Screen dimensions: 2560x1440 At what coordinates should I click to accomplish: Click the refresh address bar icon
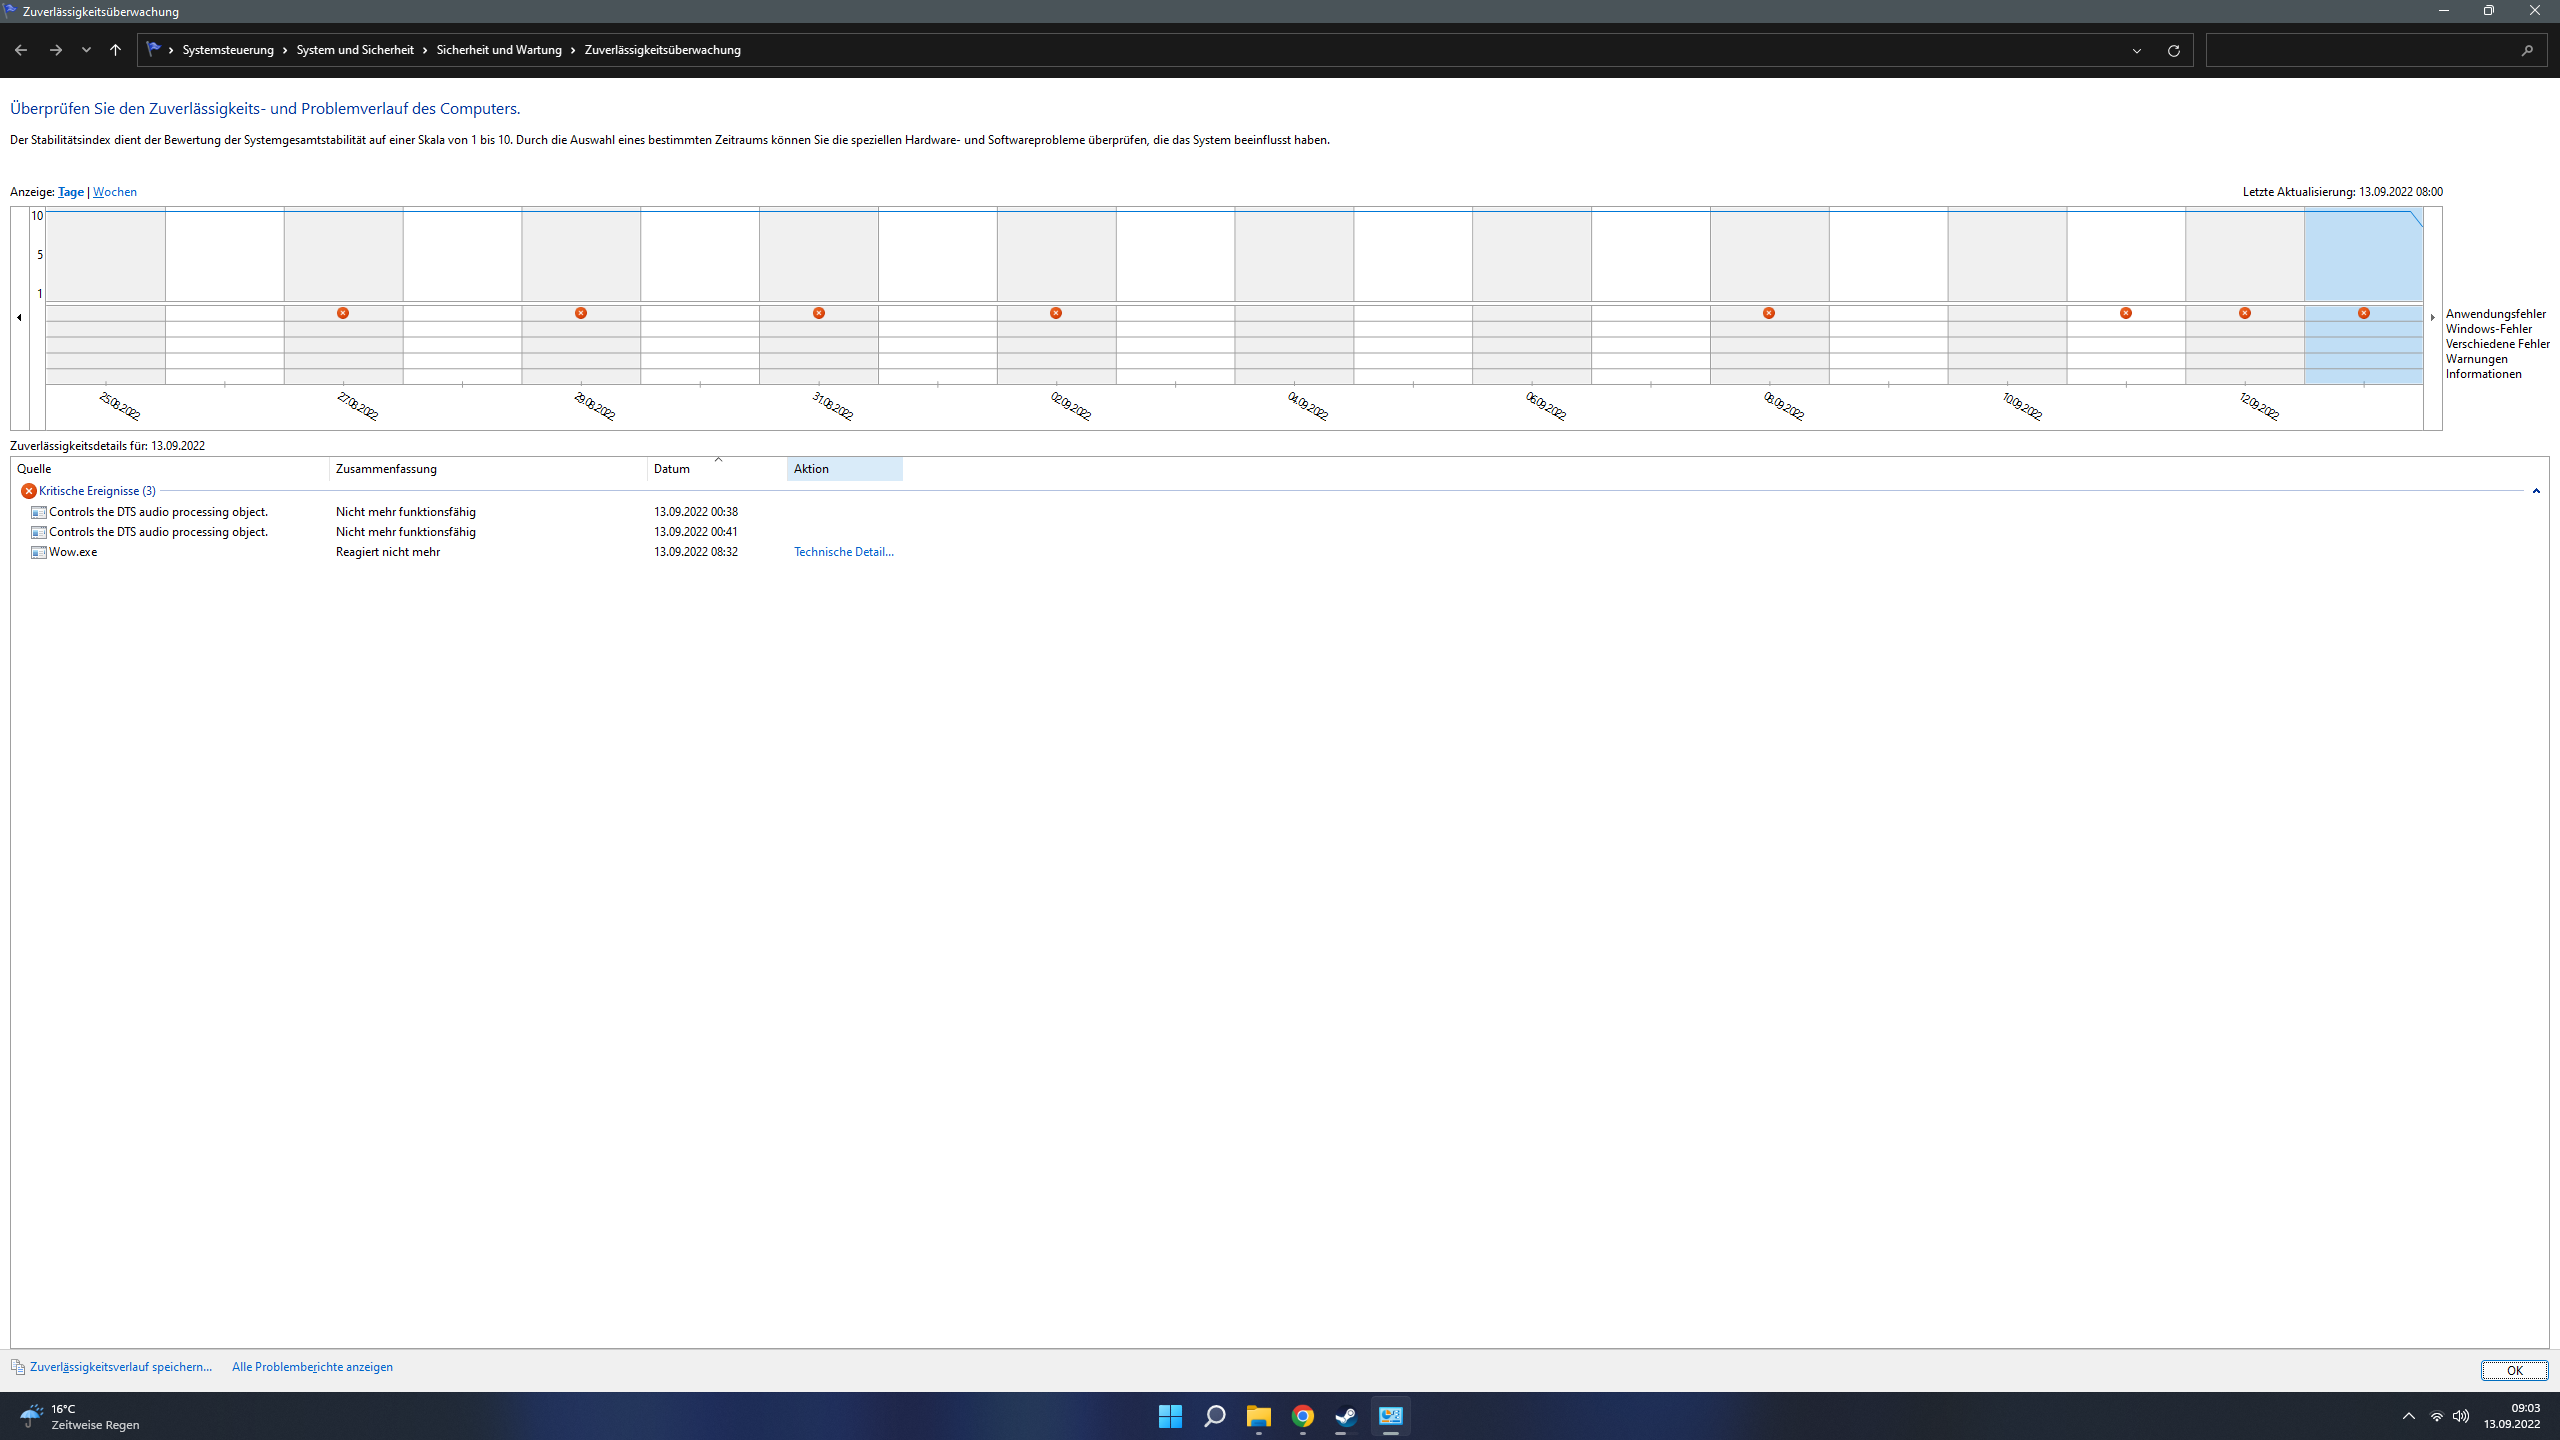[x=2173, y=50]
